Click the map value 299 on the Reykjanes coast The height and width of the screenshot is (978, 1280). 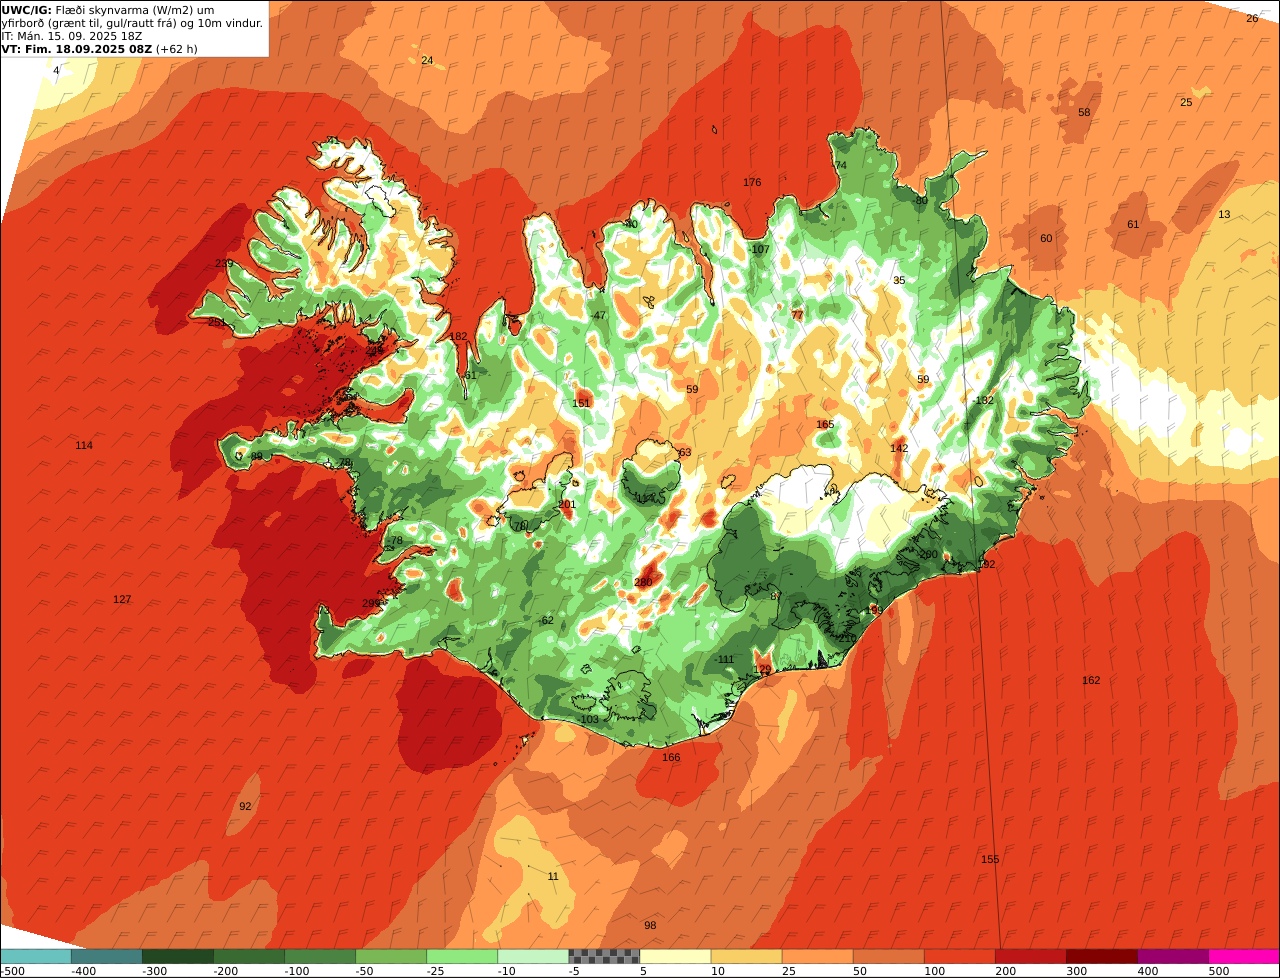pos(371,603)
